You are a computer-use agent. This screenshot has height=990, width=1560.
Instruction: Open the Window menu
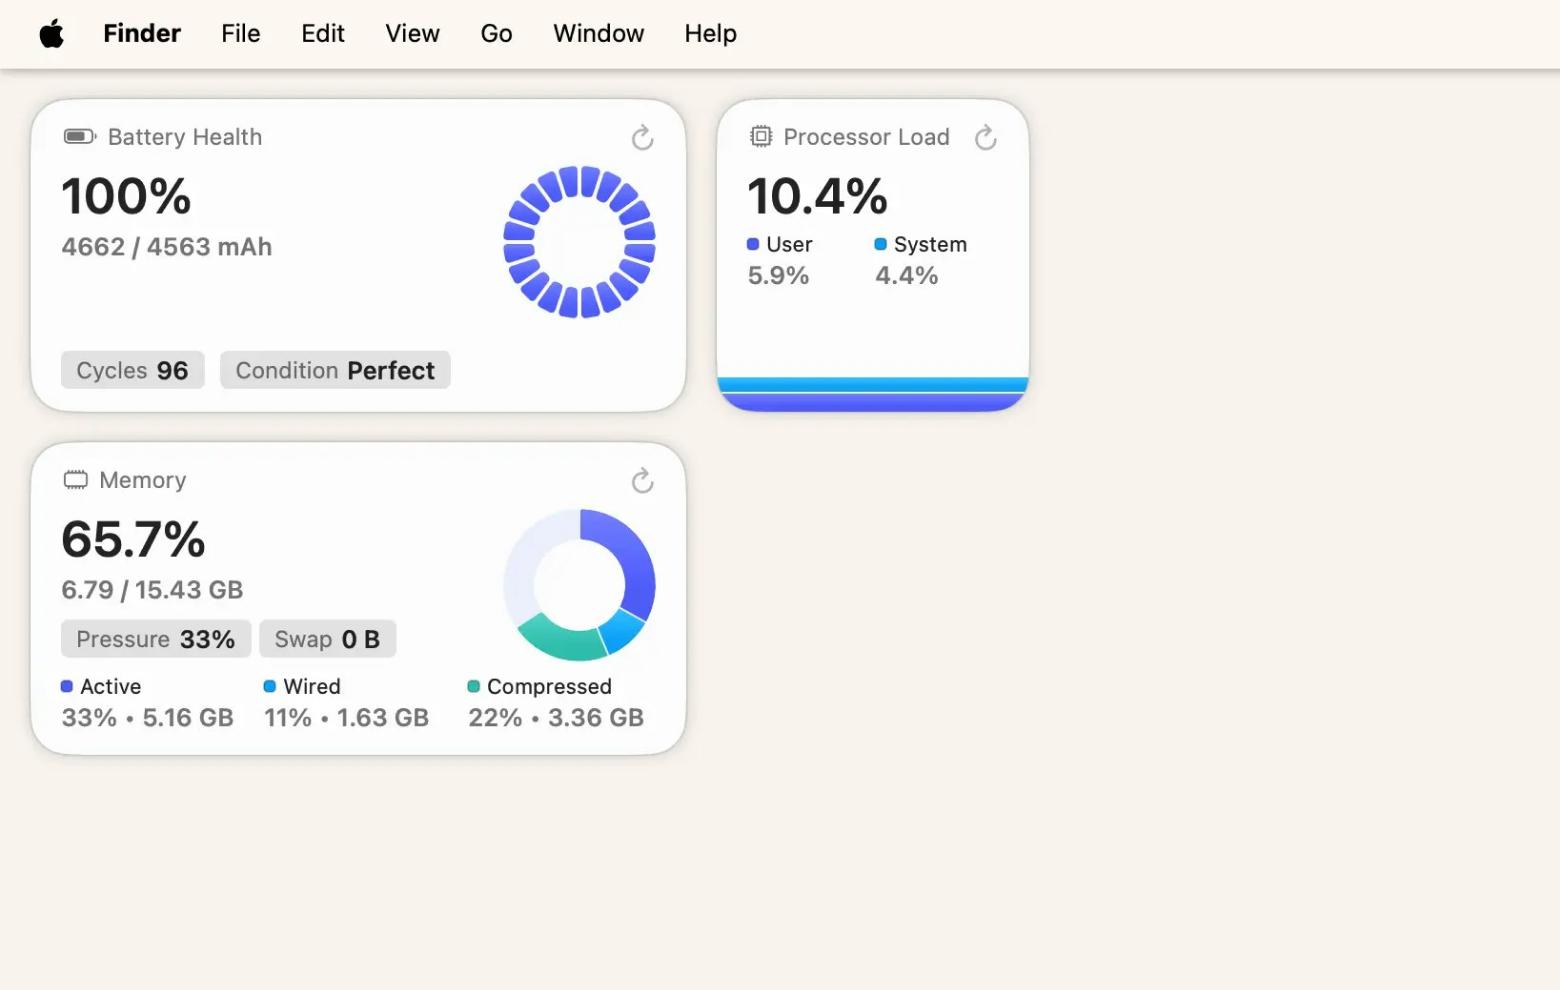pyautogui.click(x=598, y=34)
